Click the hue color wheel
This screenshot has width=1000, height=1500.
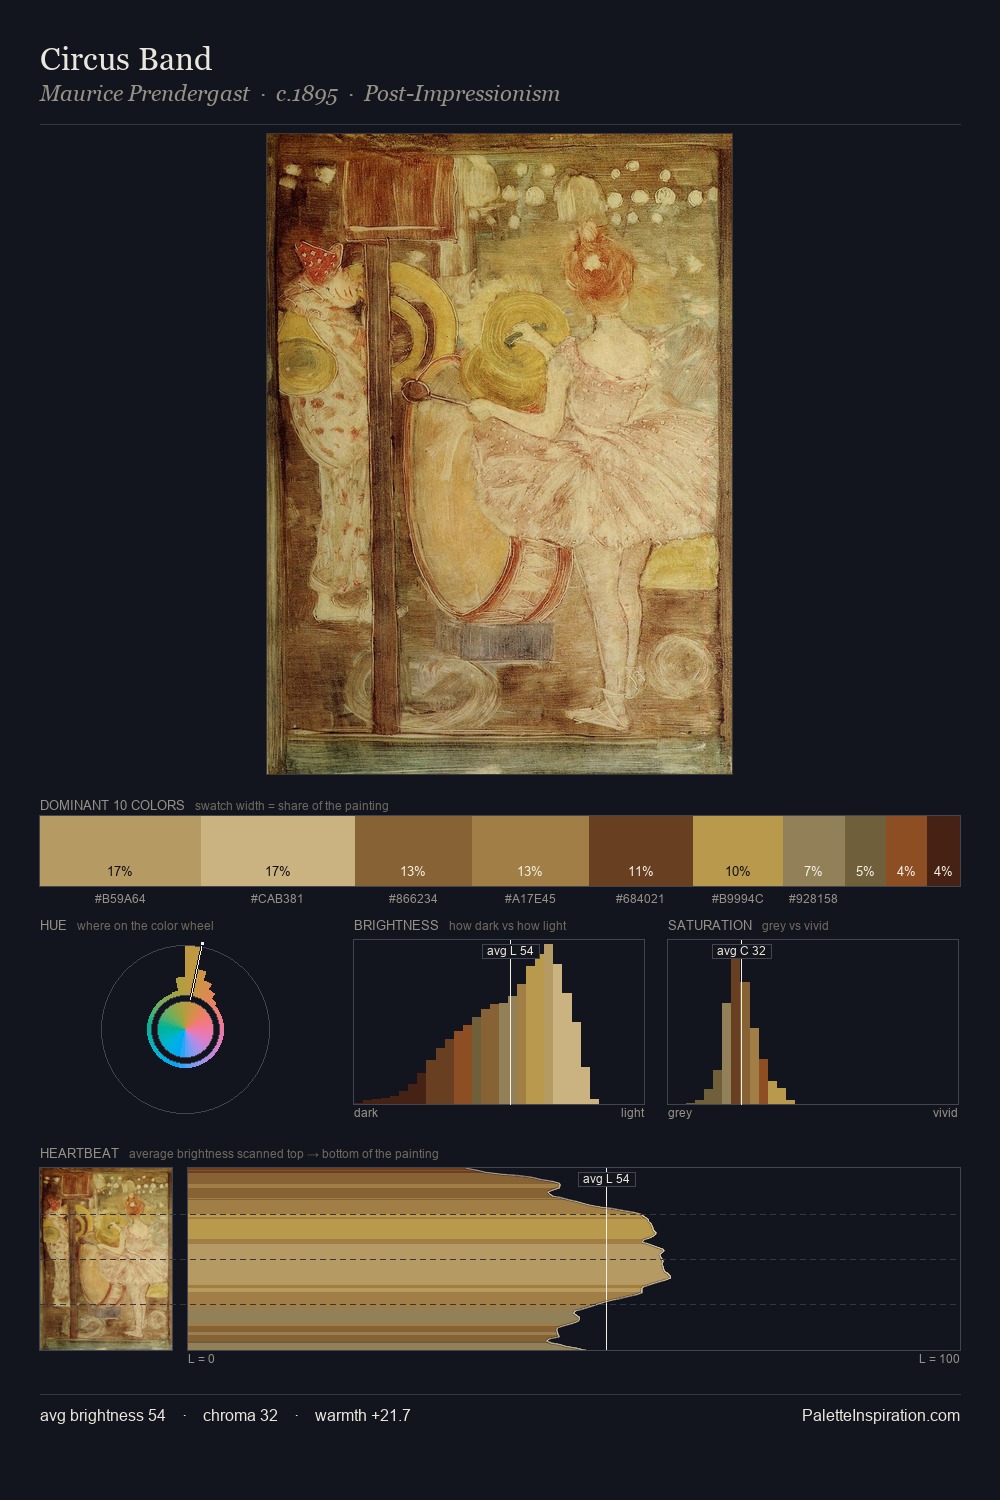[x=185, y=1029]
